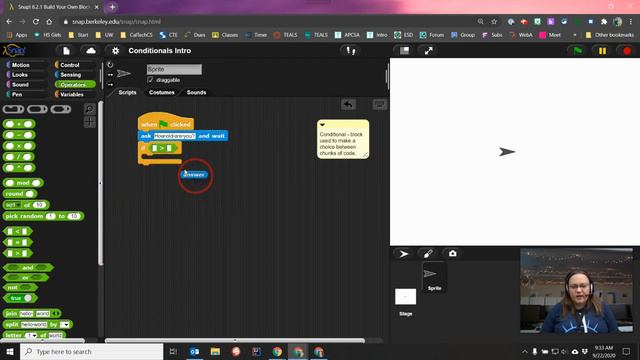Click the not operator block

[x=20, y=288]
